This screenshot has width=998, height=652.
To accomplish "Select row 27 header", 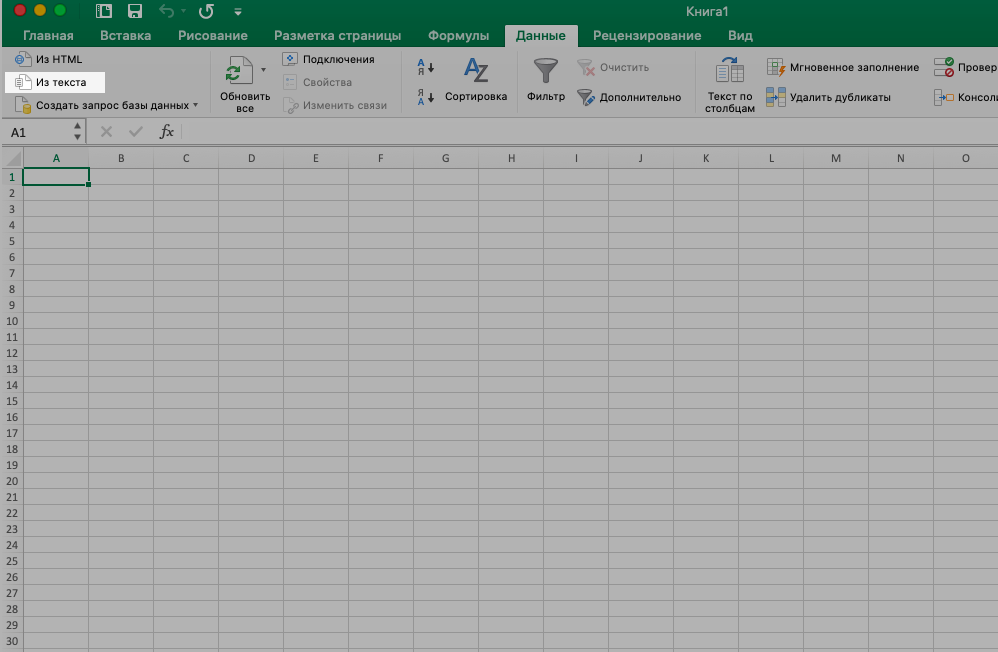I will [12, 593].
